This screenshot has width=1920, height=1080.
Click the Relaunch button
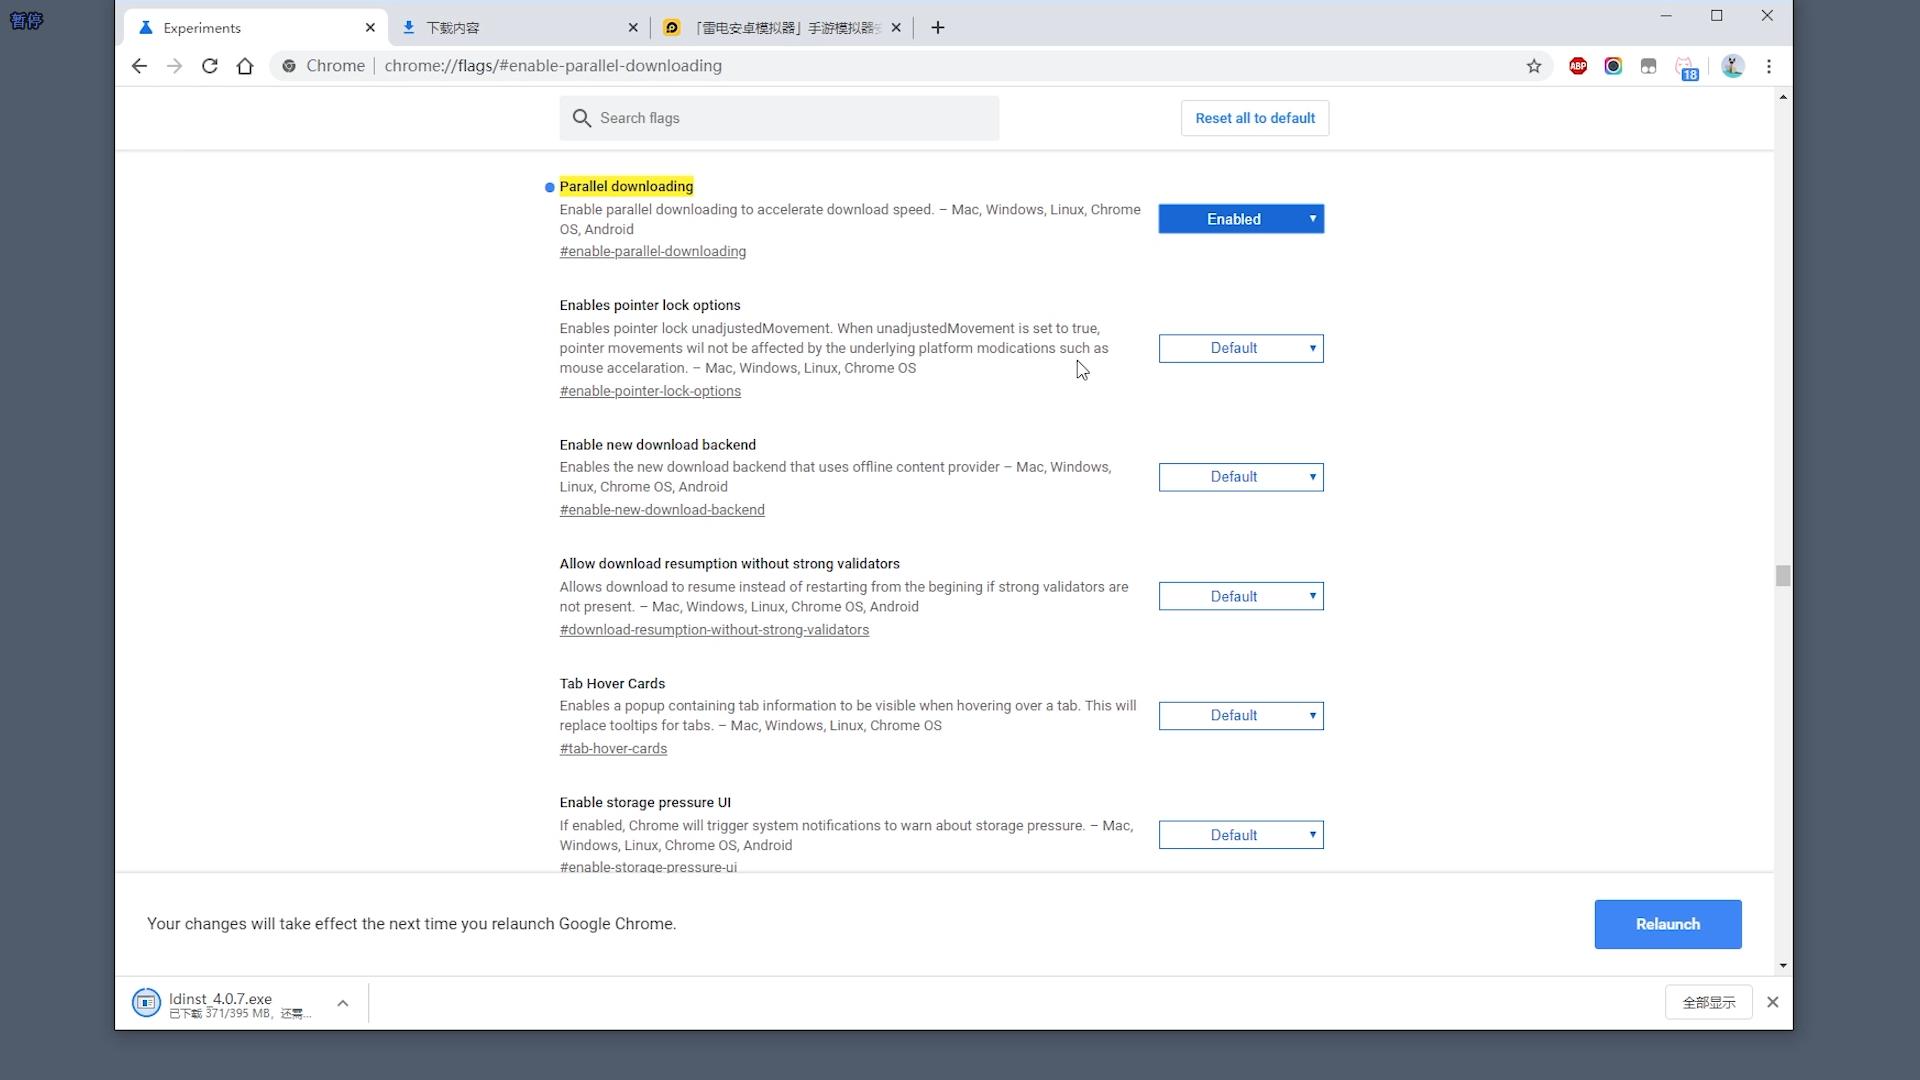click(1667, 924)
